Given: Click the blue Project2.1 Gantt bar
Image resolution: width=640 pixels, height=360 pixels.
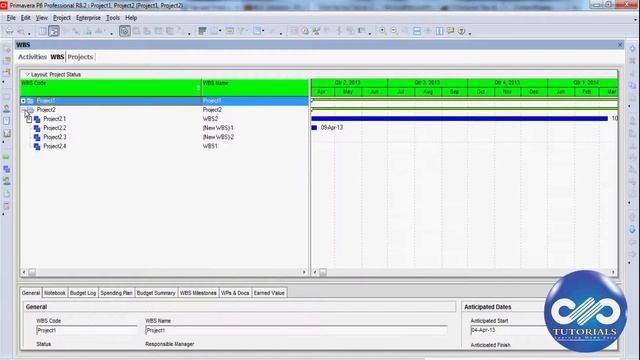Looking at the screenshot, I should (x=460, y=119).
